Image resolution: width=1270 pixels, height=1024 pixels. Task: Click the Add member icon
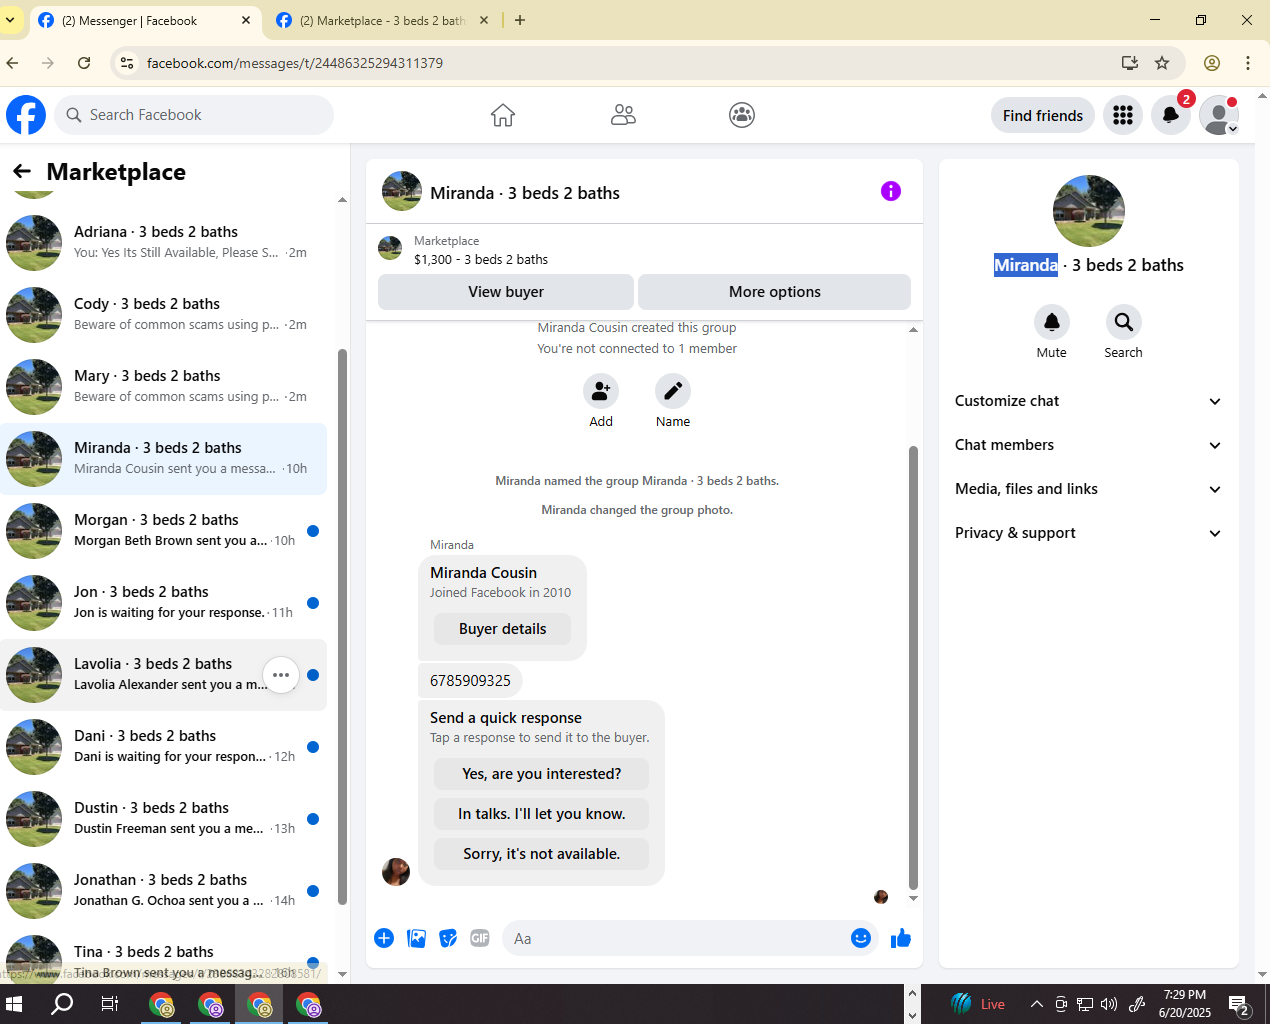[x=601, y=391]
